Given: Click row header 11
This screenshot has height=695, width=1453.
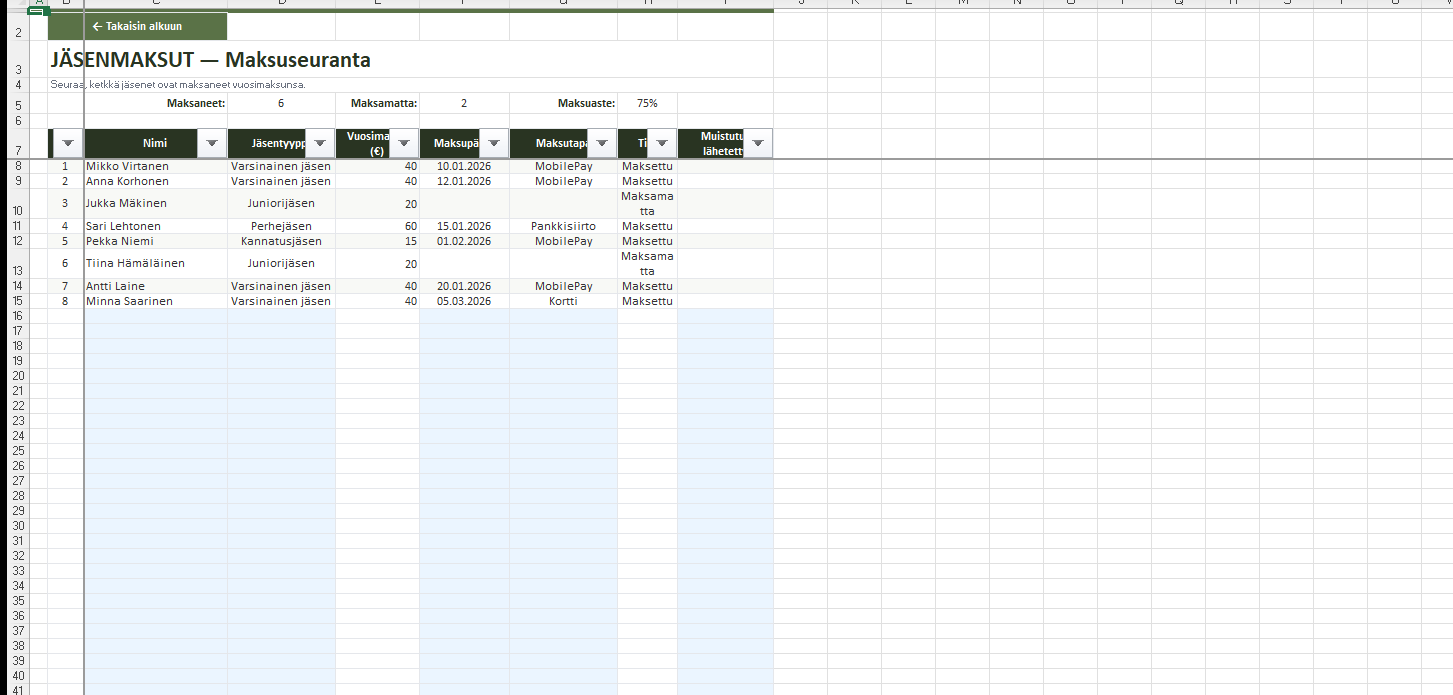Looking at the screenshot, I should tap(18, 226).
